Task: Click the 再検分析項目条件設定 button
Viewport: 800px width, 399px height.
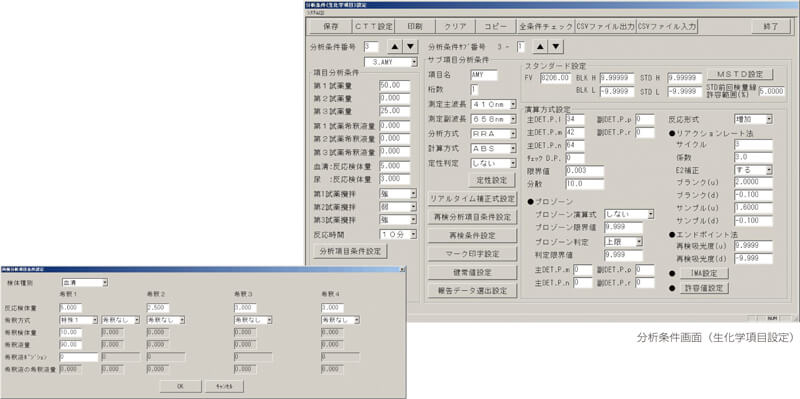Action: [x=472, y=217]
